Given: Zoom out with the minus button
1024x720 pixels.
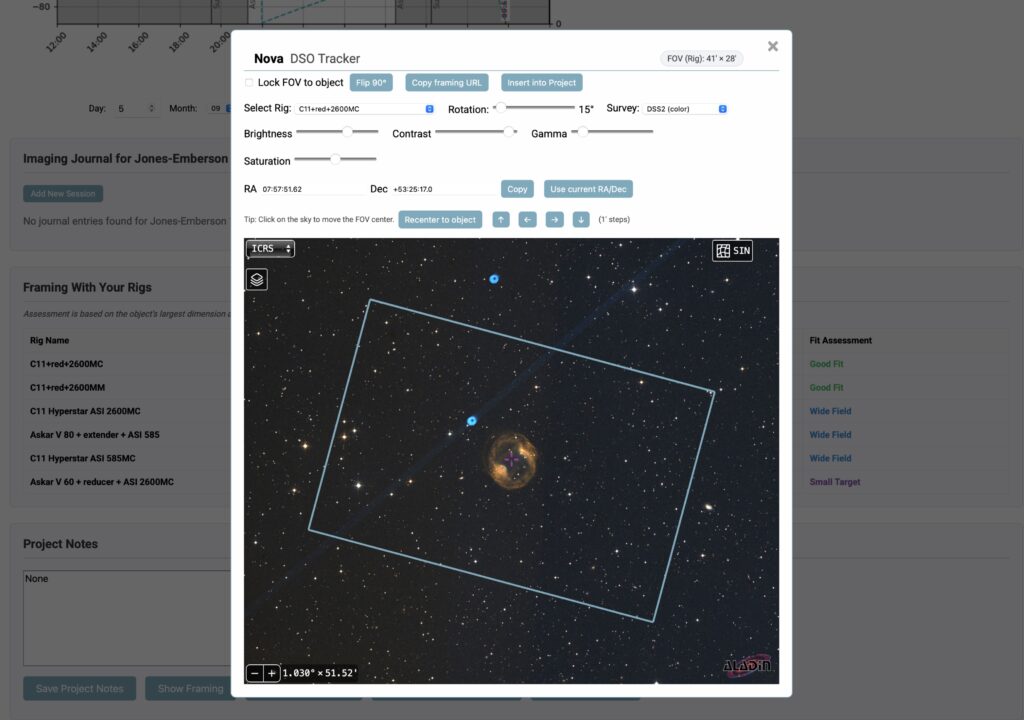Looking at the screenshot, I should (255, 674).
